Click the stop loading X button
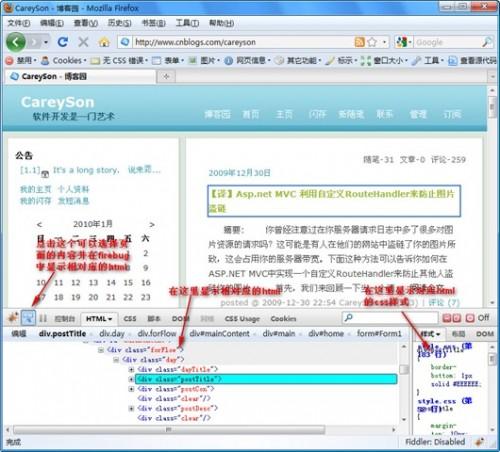Image resolution: width=500 pixels, height=452 pixels. tap(83, 42)
